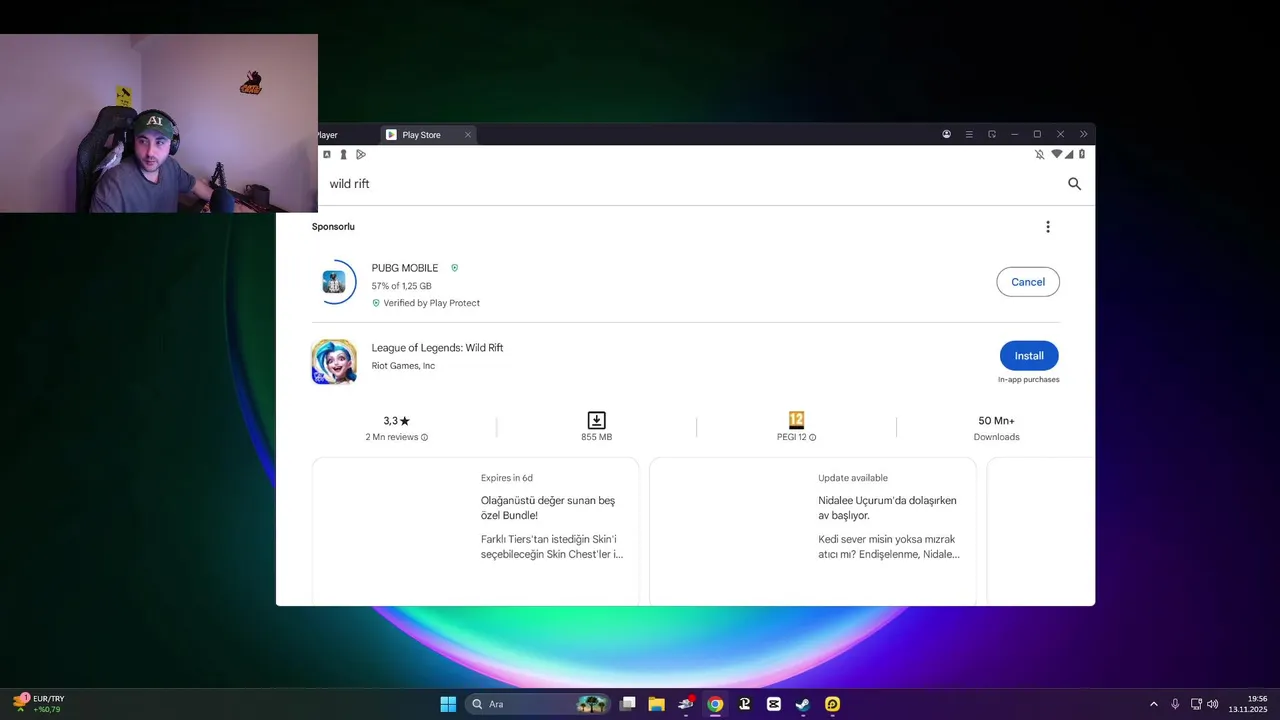Viewport: 1280px width, 720px height.
Task: Open volume control in system tray
Action: point(1213,704)
